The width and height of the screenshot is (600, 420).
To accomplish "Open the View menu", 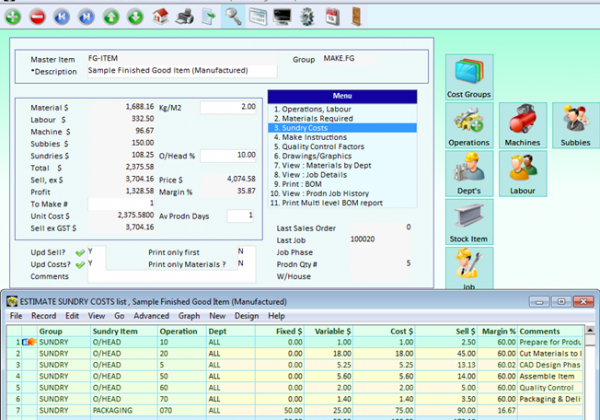I will click(96, 316).
